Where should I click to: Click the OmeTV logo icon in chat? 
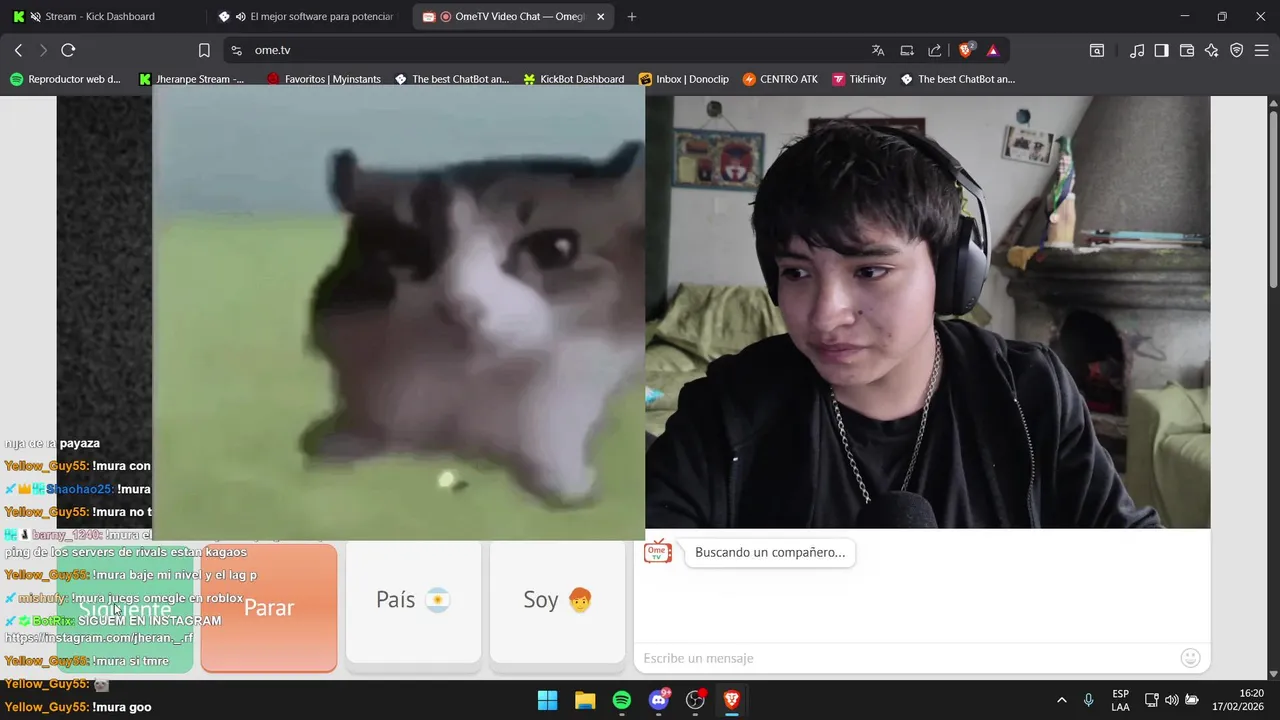tap(657, 552)
